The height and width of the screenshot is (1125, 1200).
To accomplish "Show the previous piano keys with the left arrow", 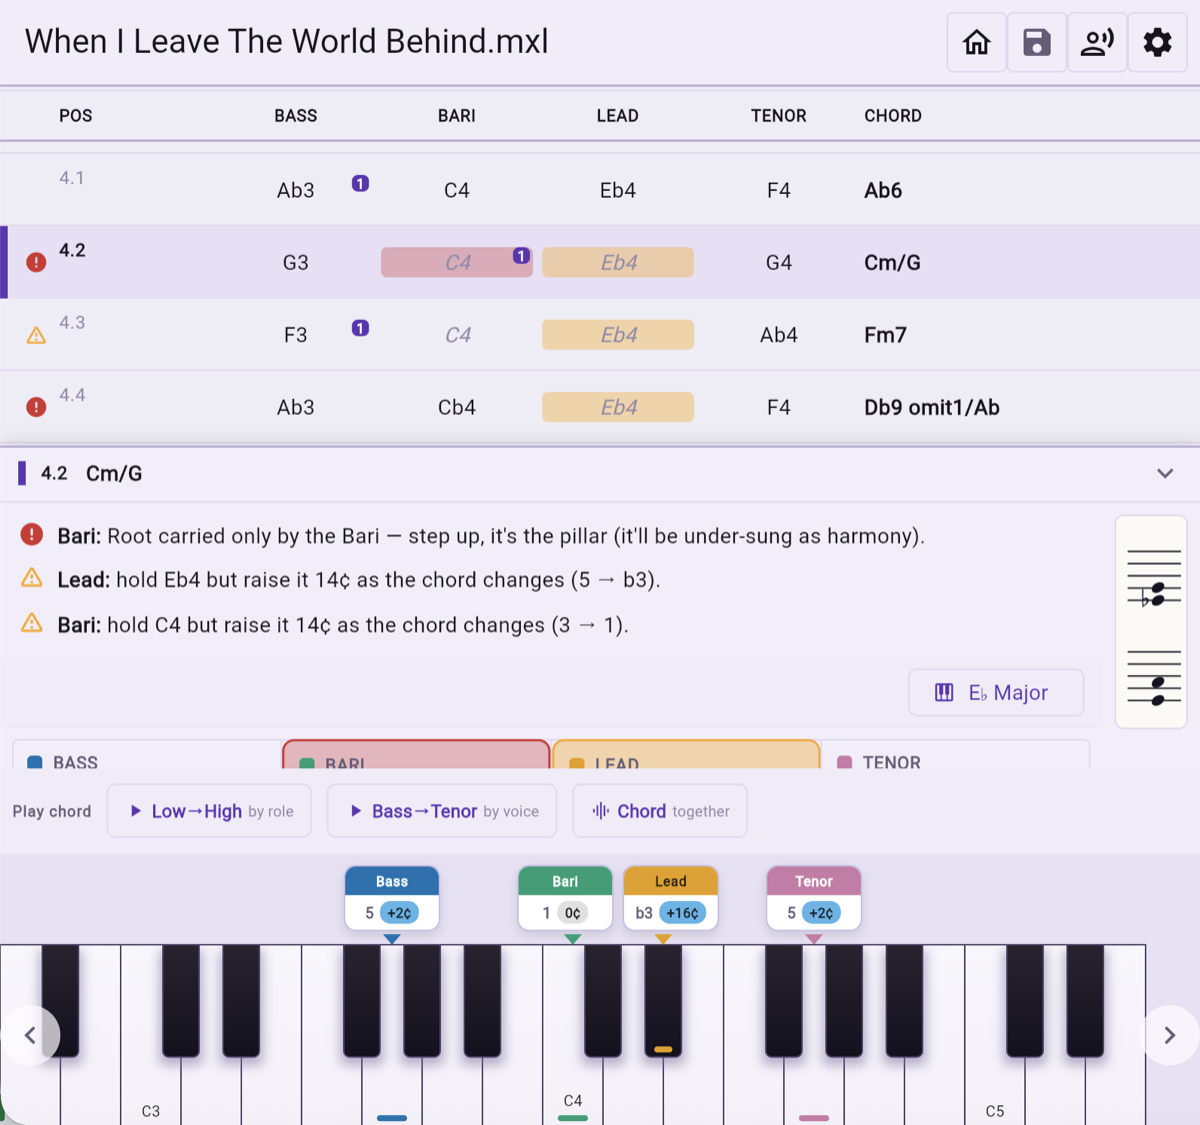I will point(30,1035).
